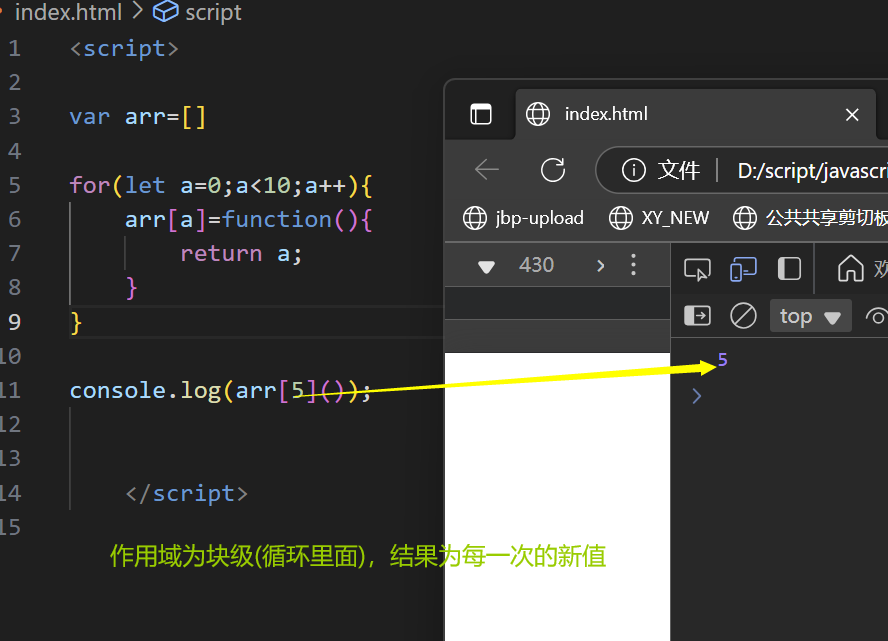Clear the console with the ban icon
This screenshot has height=641, width=888.
pyautogui.click(x=743, y=316)
